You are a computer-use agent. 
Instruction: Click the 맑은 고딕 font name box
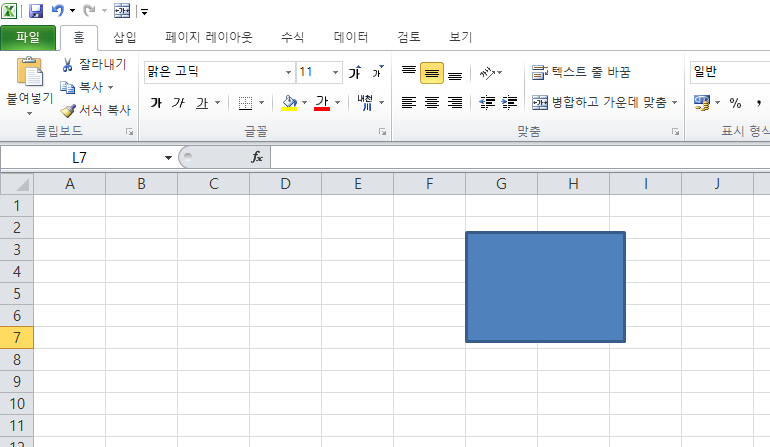(214, 72)
